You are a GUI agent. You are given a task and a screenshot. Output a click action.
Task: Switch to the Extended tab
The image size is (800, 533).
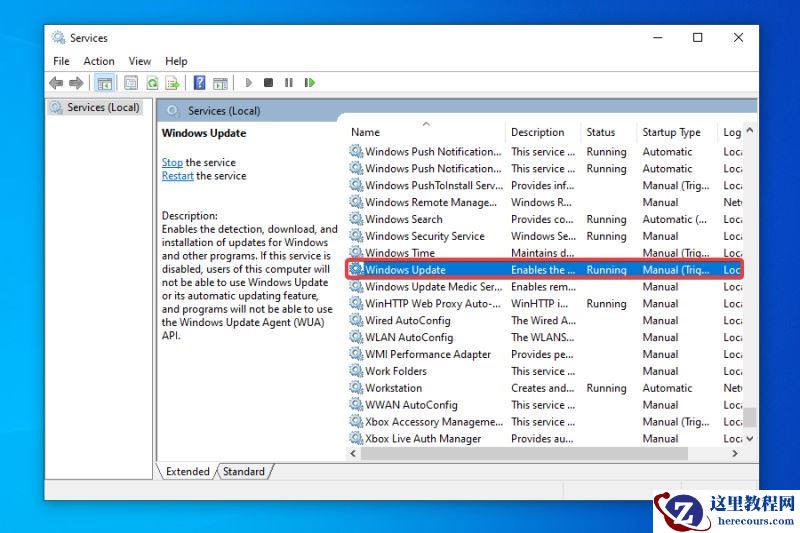click(x=187, y=471)
